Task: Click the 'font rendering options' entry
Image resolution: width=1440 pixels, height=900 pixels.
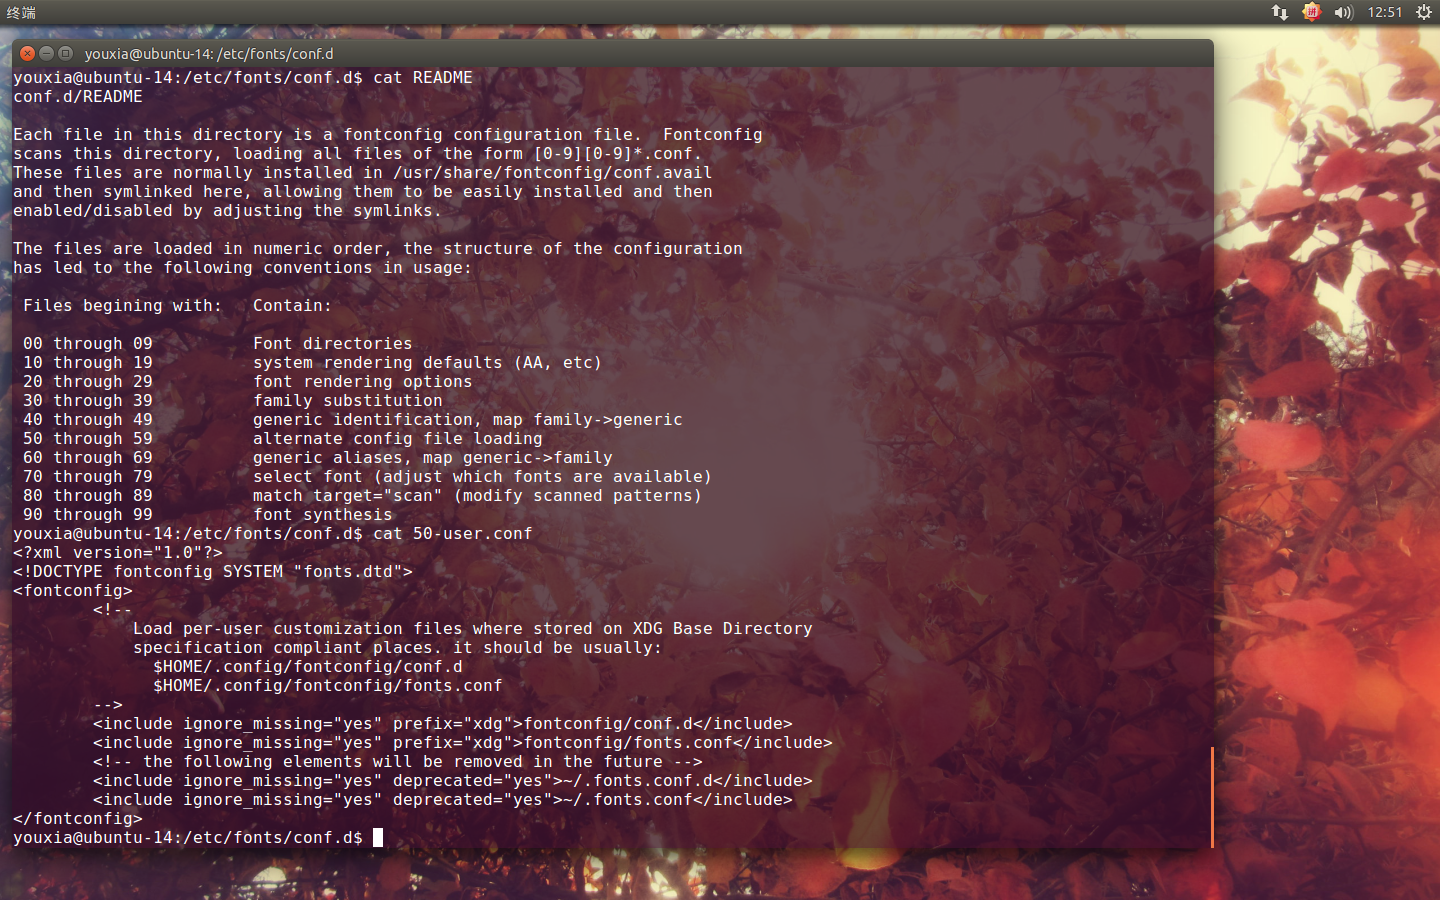Action: click(x=363, y=381)
